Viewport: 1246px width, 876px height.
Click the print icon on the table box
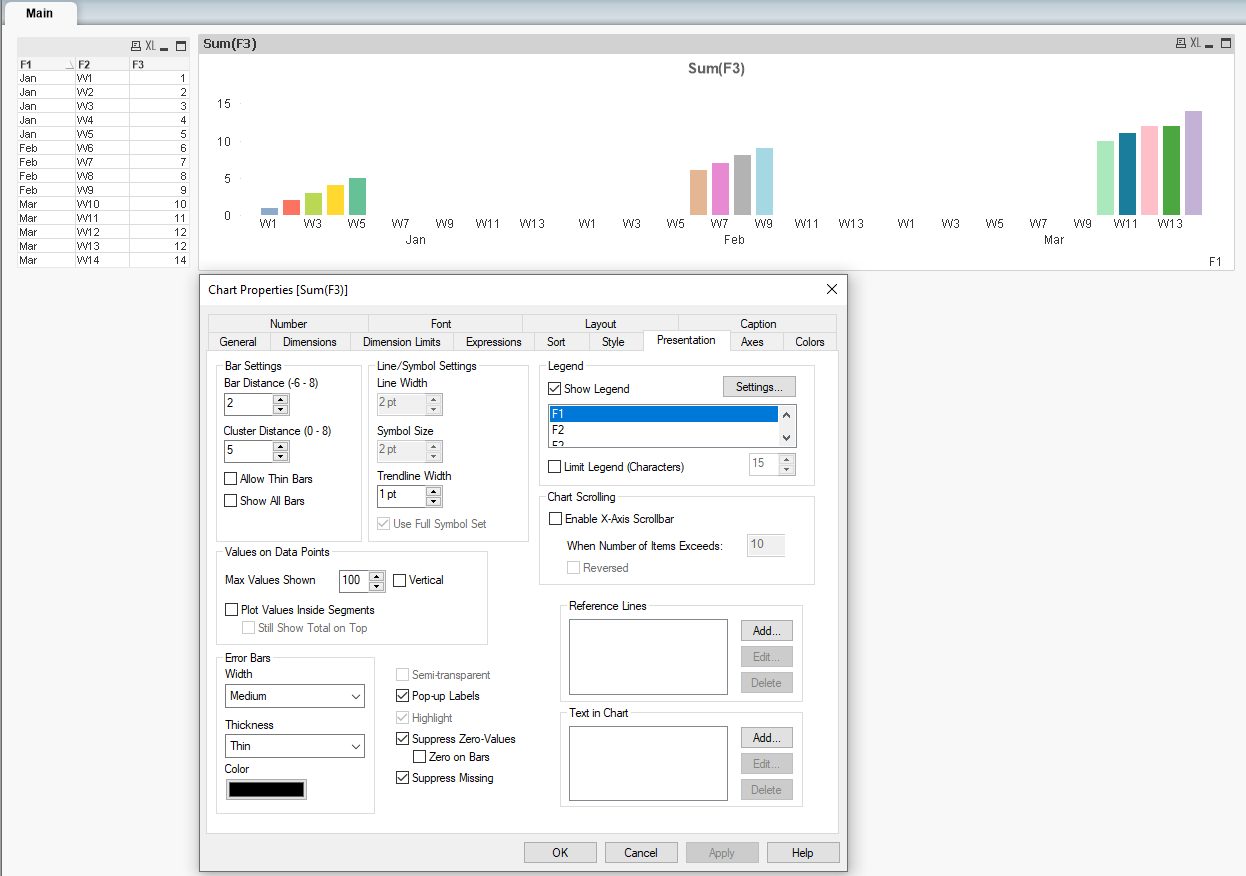coord(136,46)
